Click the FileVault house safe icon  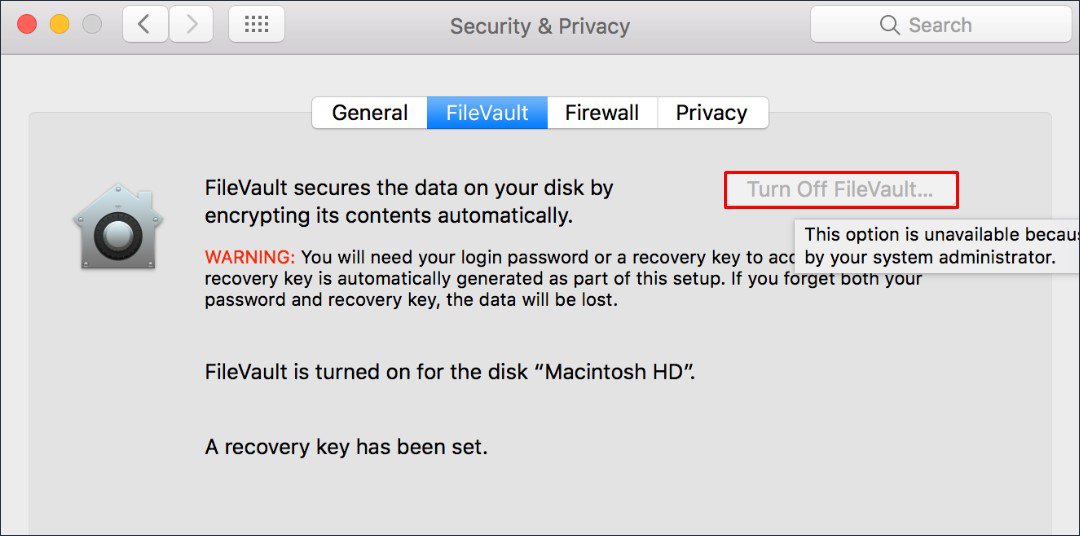[118, 227]
